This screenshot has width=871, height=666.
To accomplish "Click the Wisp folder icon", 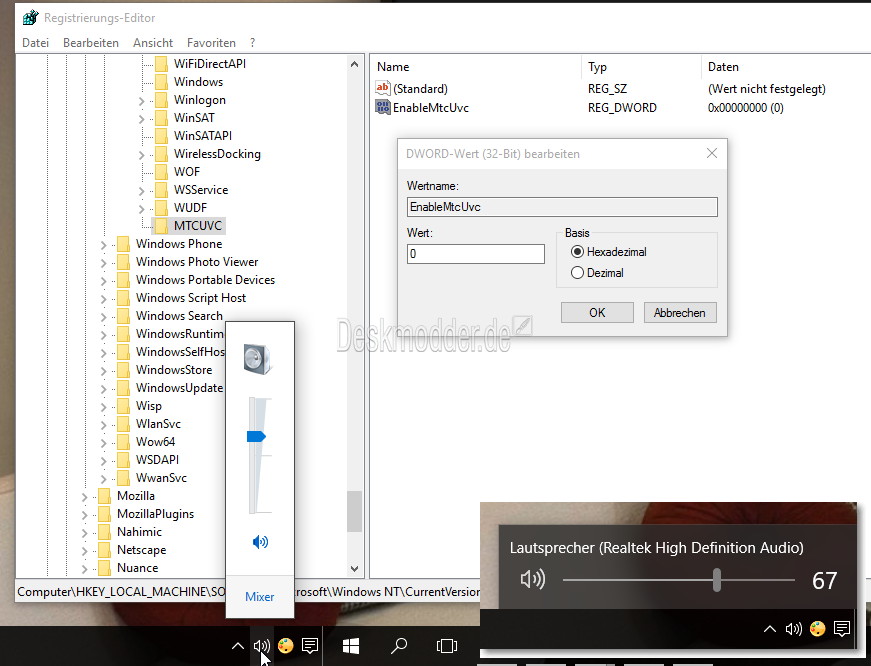I will point(123,405).
